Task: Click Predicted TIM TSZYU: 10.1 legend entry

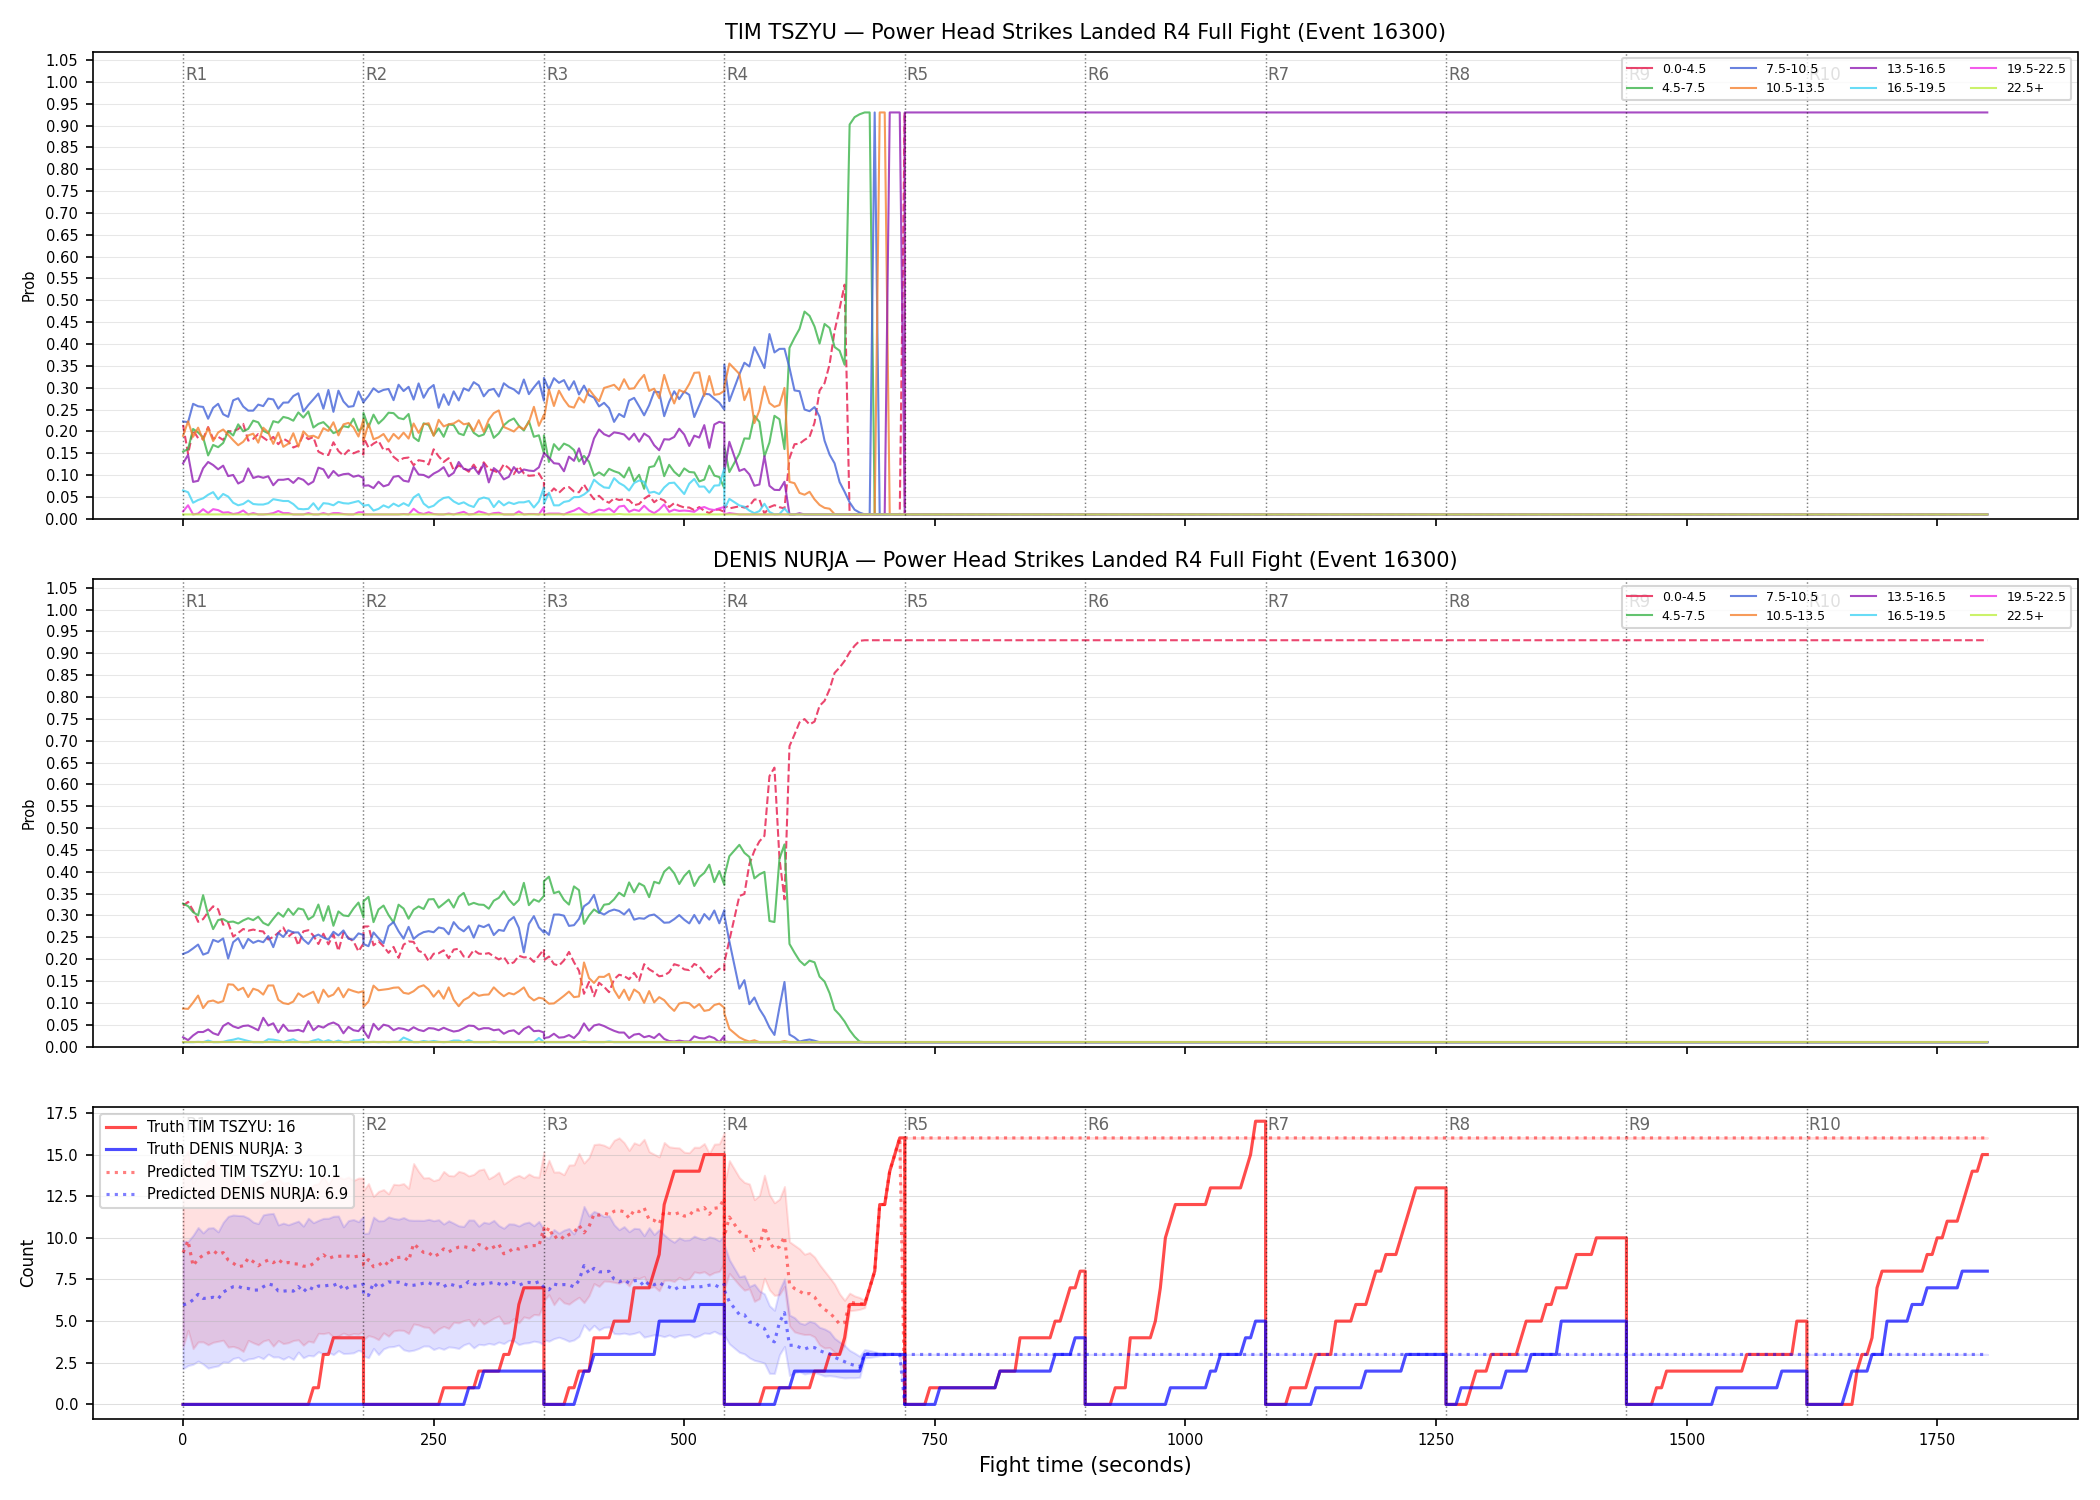Action: tap(223, 1171)
